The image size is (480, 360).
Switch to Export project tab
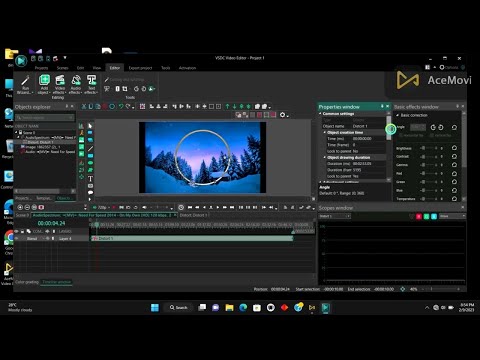pyautogui.click(x=140, y=68)
